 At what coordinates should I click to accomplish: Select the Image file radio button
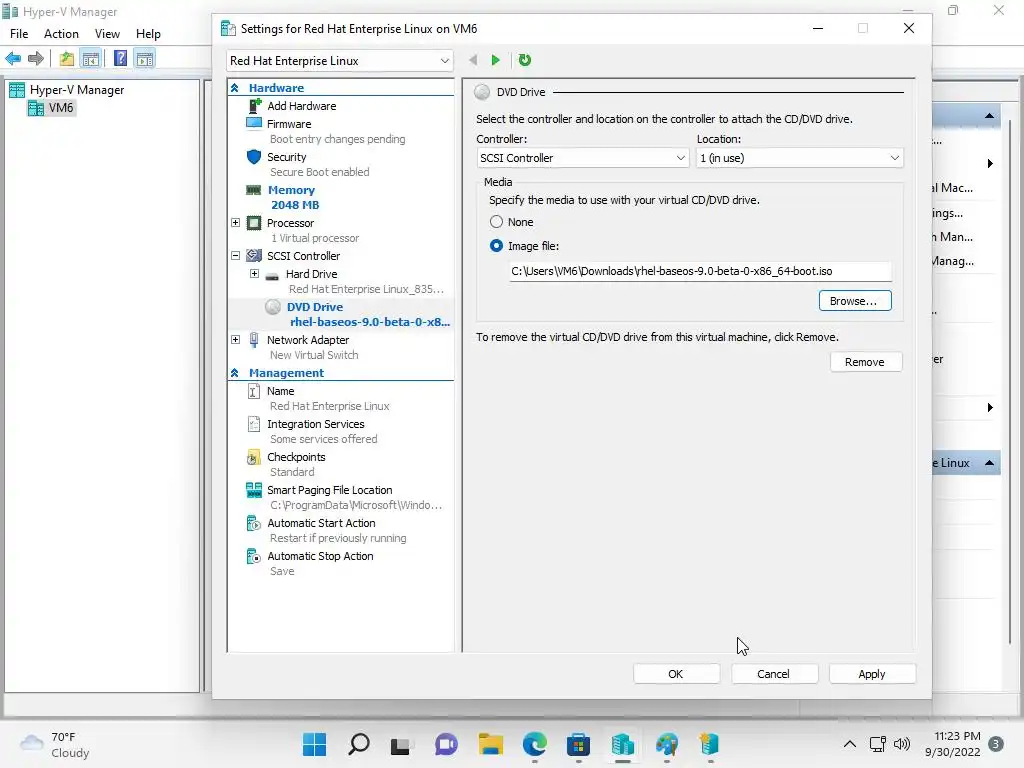496,246
